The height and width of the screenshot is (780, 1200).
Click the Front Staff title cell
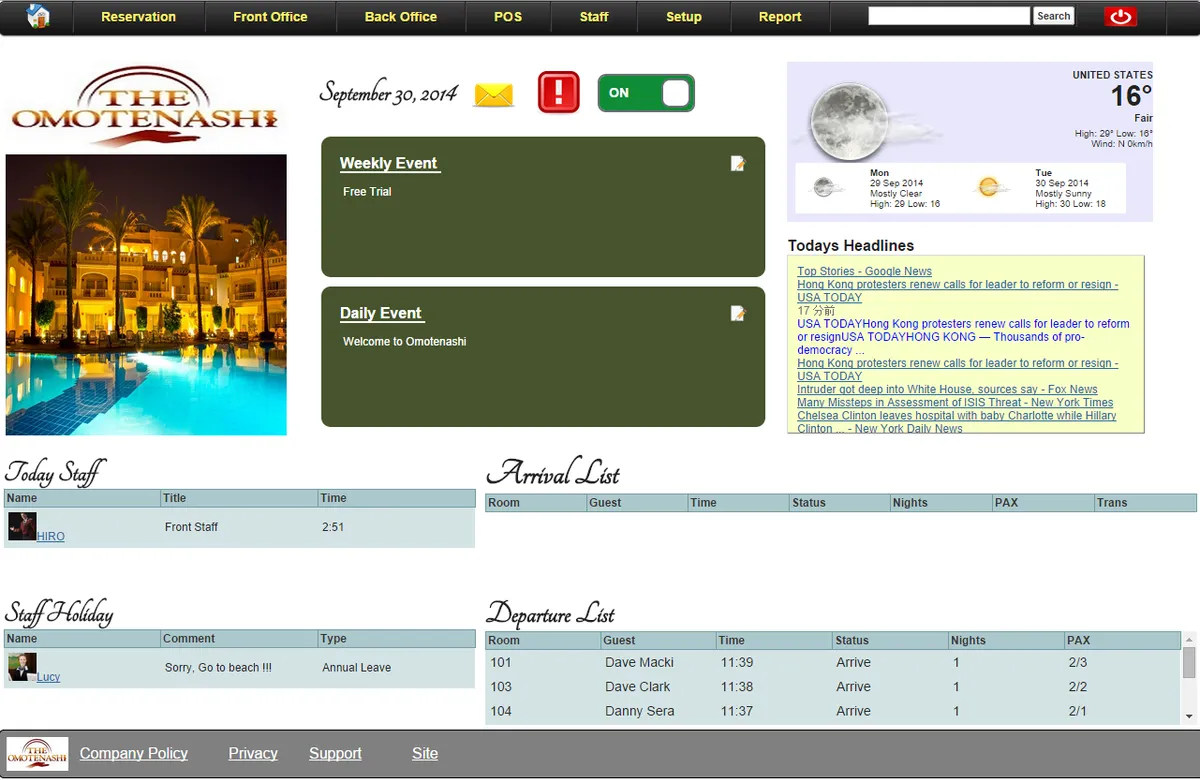[191, 527]
